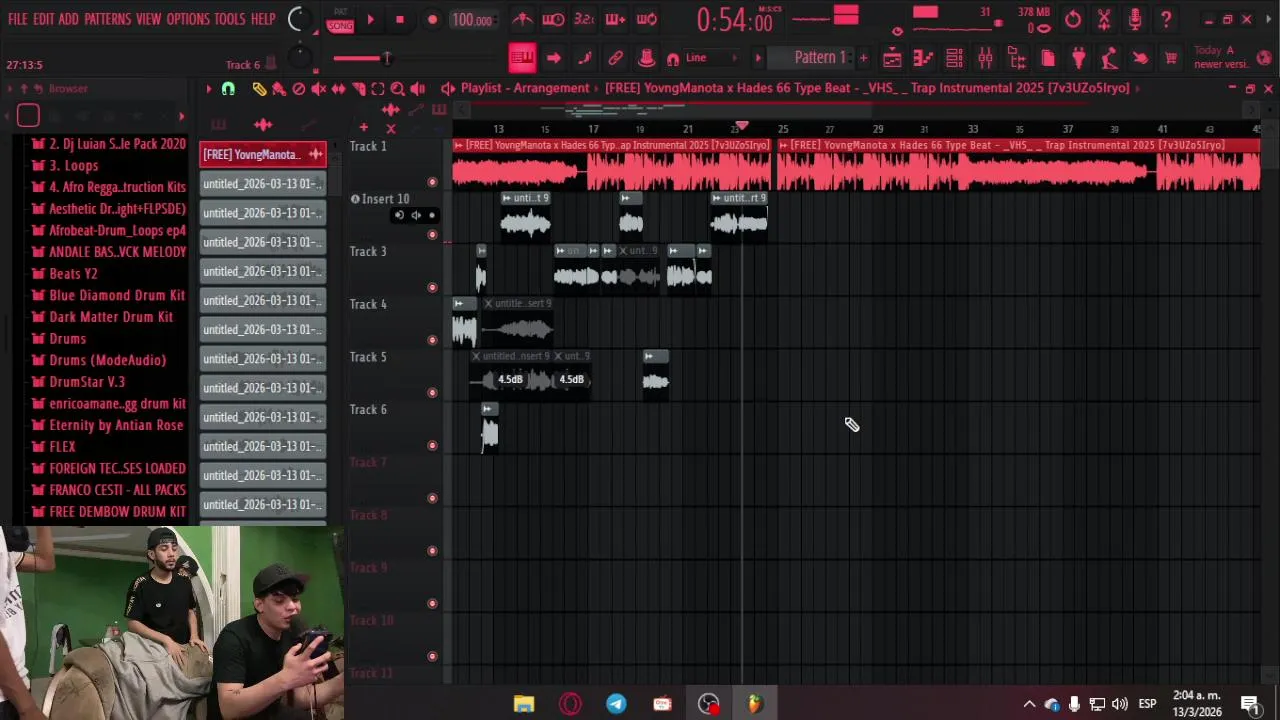Open the OPTIONS menu
1280x720 pixels.
pos(188,19)
